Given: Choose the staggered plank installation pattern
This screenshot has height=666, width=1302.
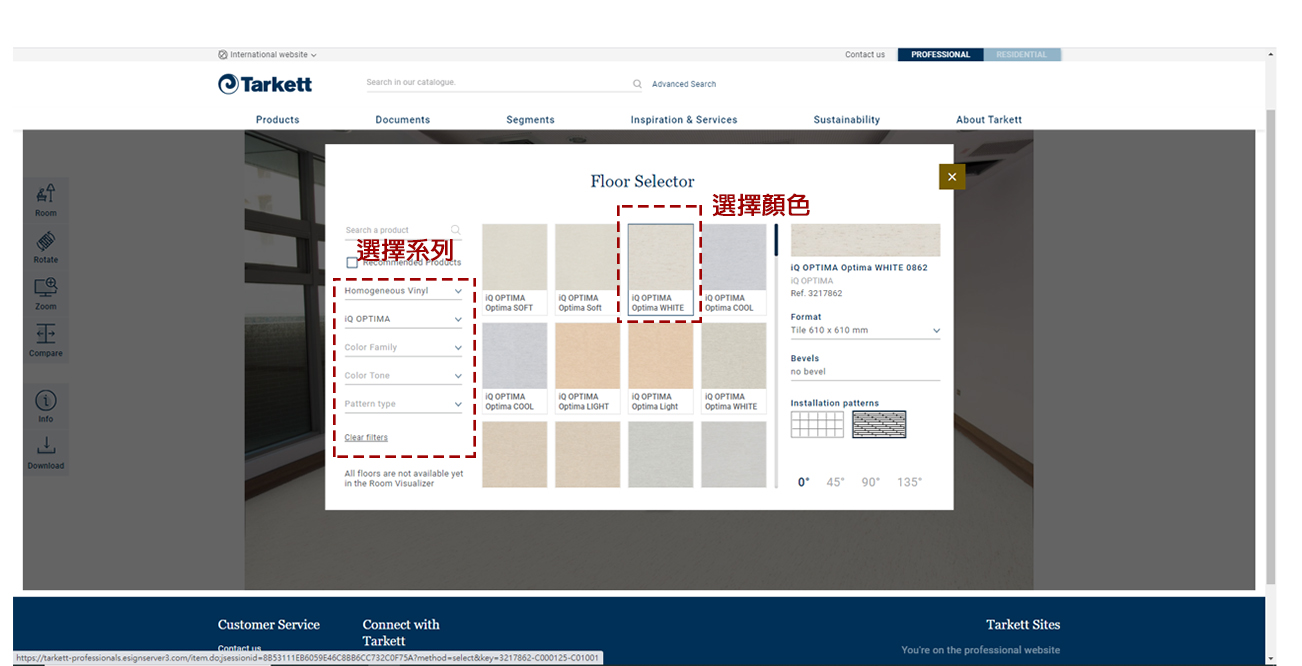Looking at the screenshot, I should click(x=879, y=425).
